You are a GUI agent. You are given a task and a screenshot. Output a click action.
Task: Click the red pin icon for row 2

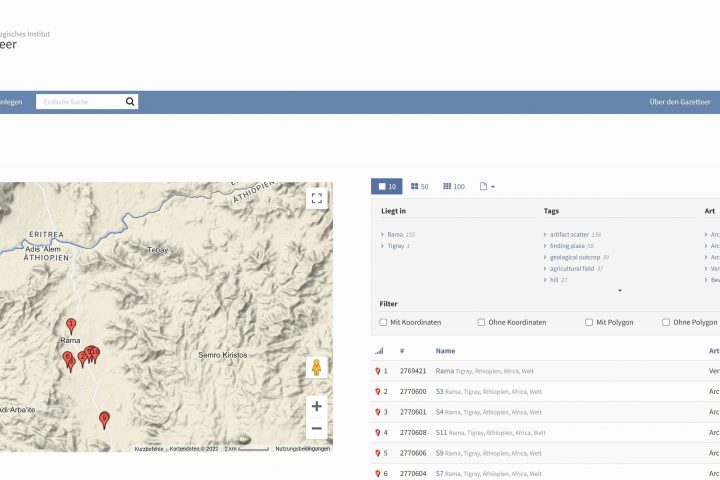377,392
